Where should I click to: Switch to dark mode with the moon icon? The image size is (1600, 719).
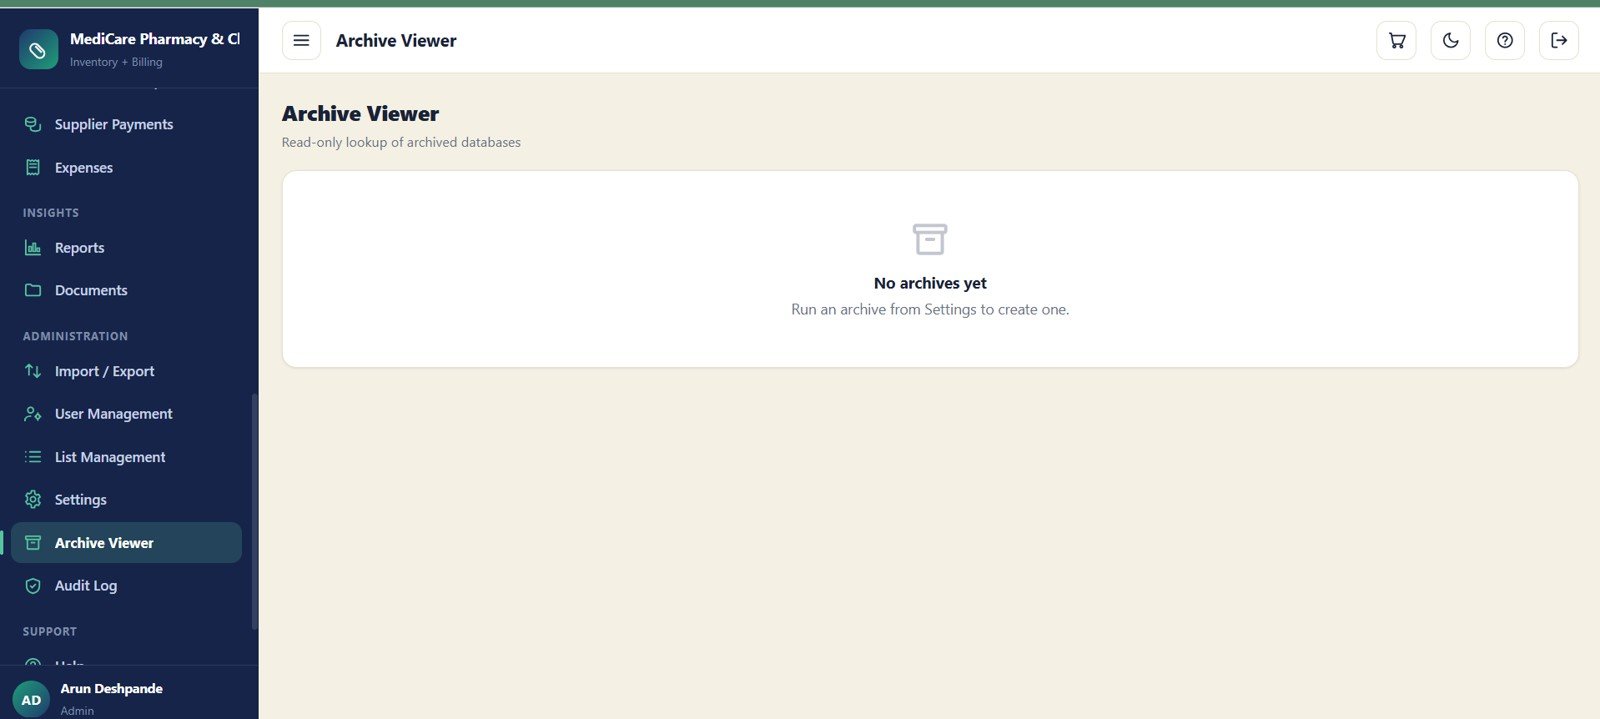click(x=1451, y=41)
